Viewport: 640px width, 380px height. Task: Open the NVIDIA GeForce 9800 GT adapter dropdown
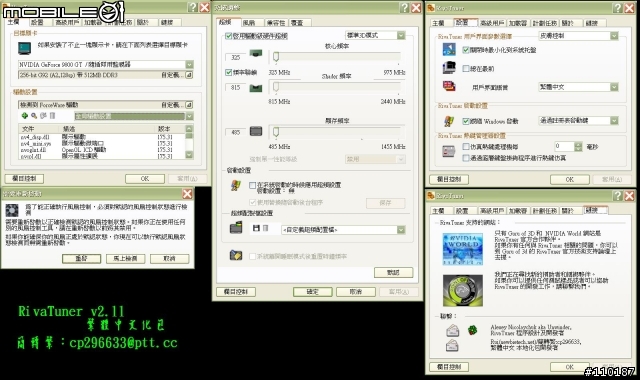[x=189, y=64]
